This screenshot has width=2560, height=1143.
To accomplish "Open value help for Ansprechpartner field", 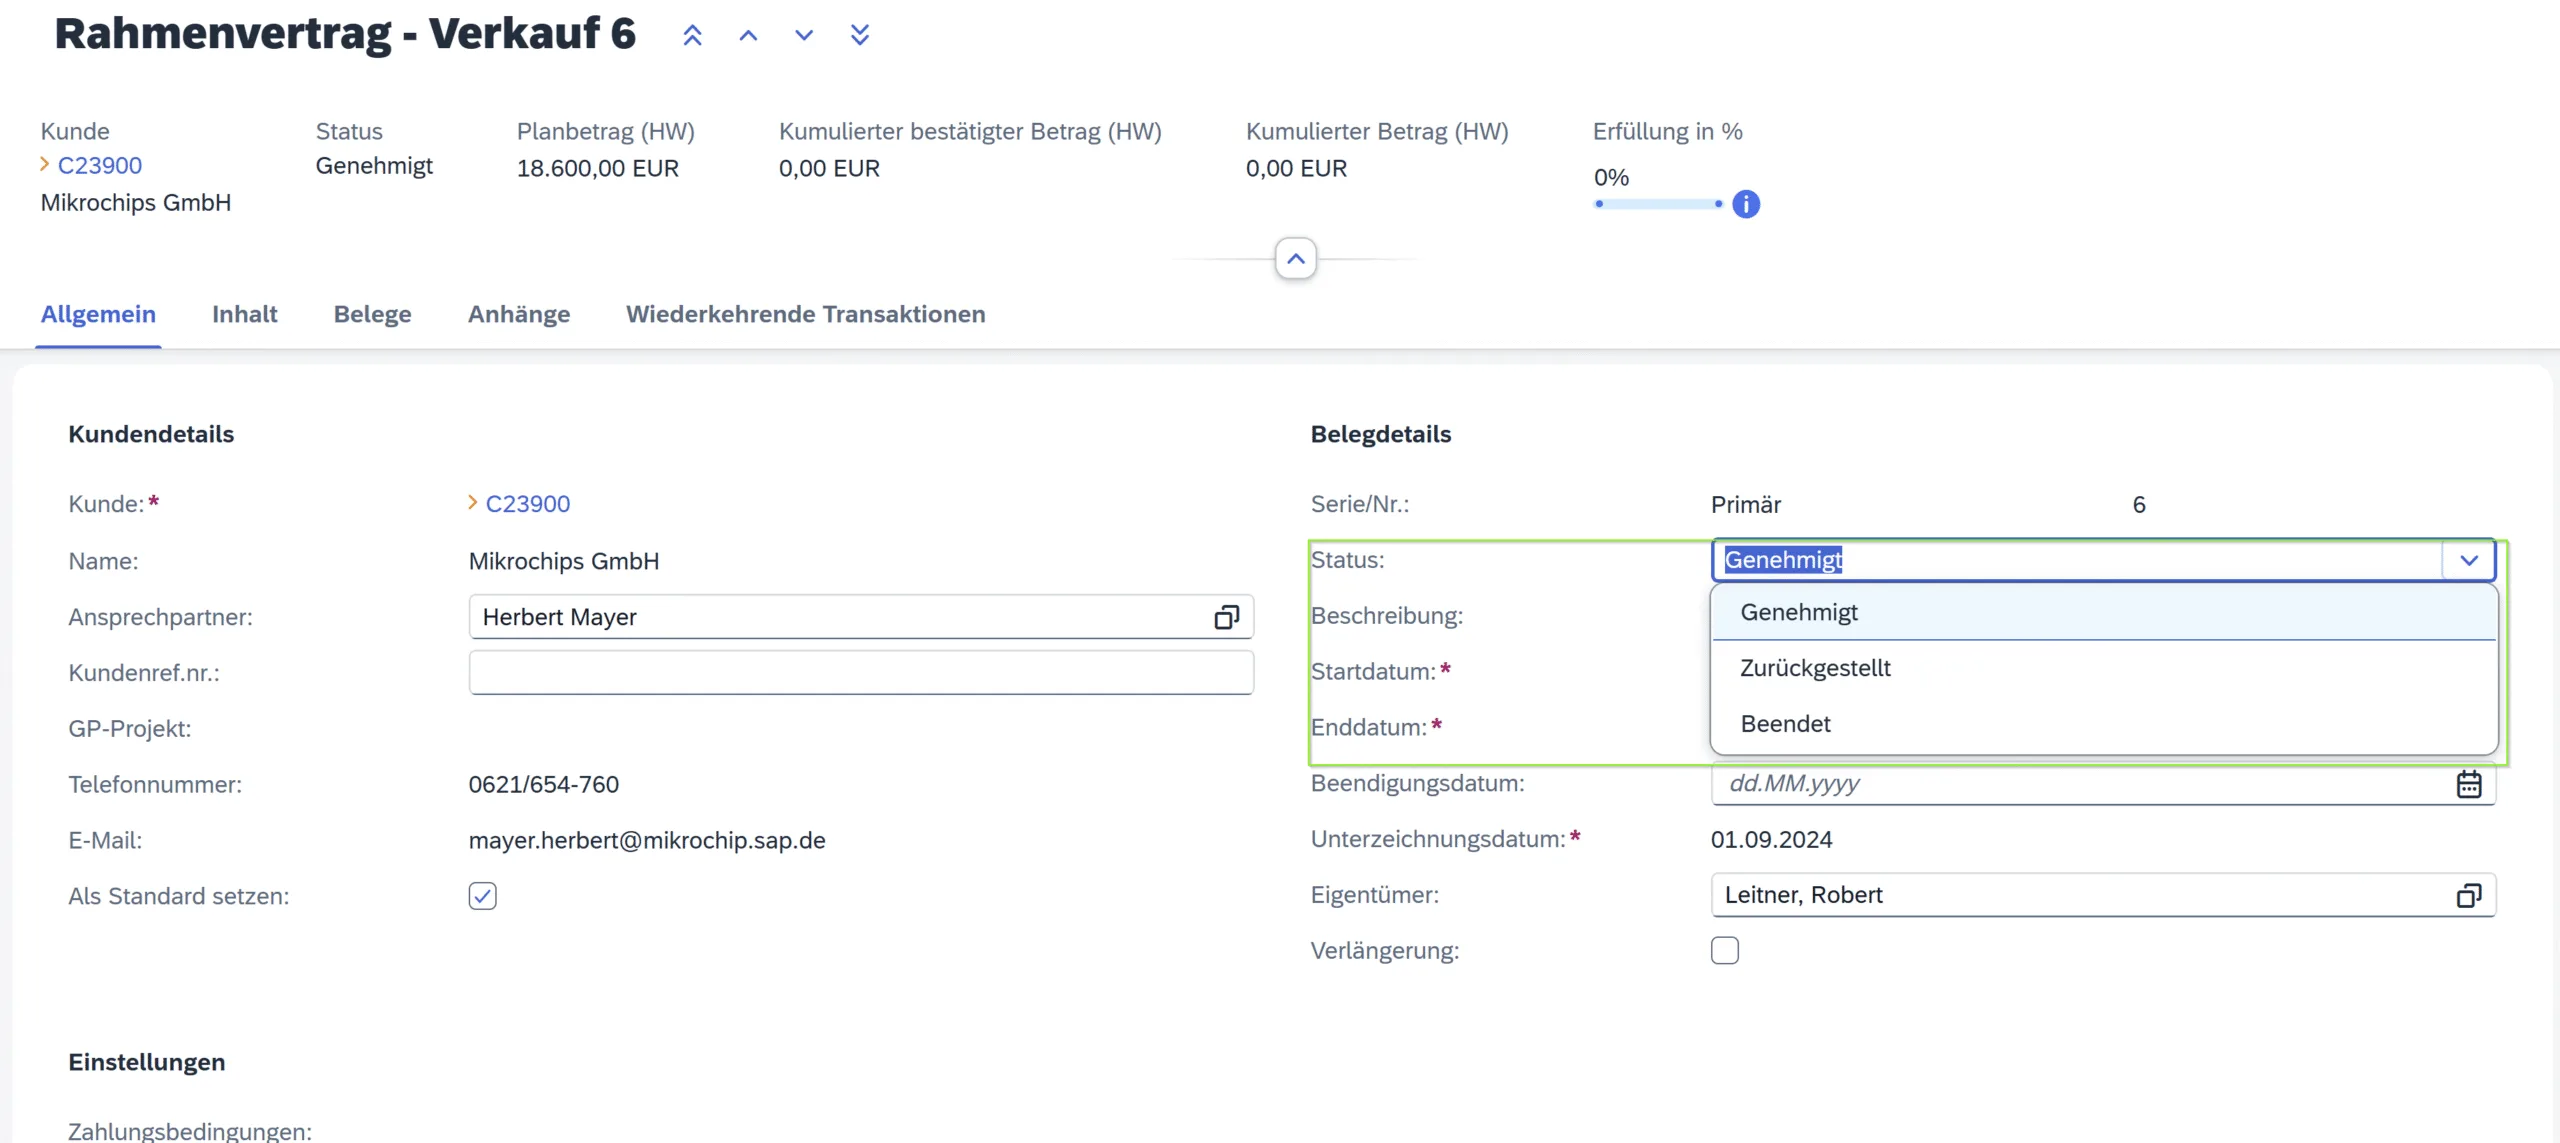I will click(x=1226, y=618).
